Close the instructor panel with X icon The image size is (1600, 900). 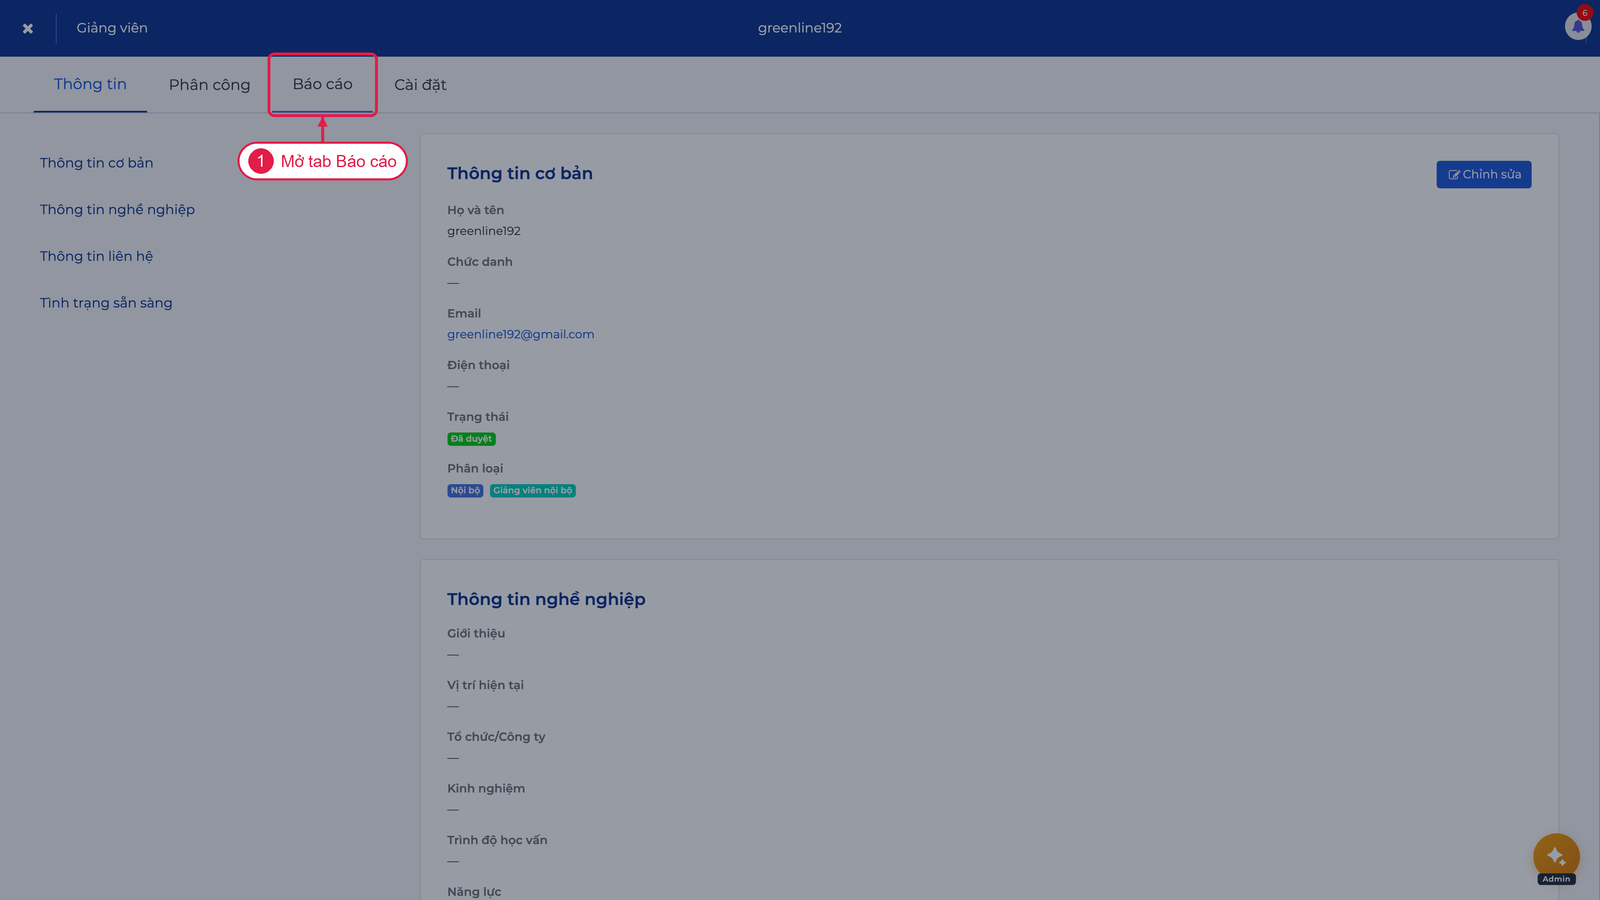pyautogui.click(x=28, y=28)
